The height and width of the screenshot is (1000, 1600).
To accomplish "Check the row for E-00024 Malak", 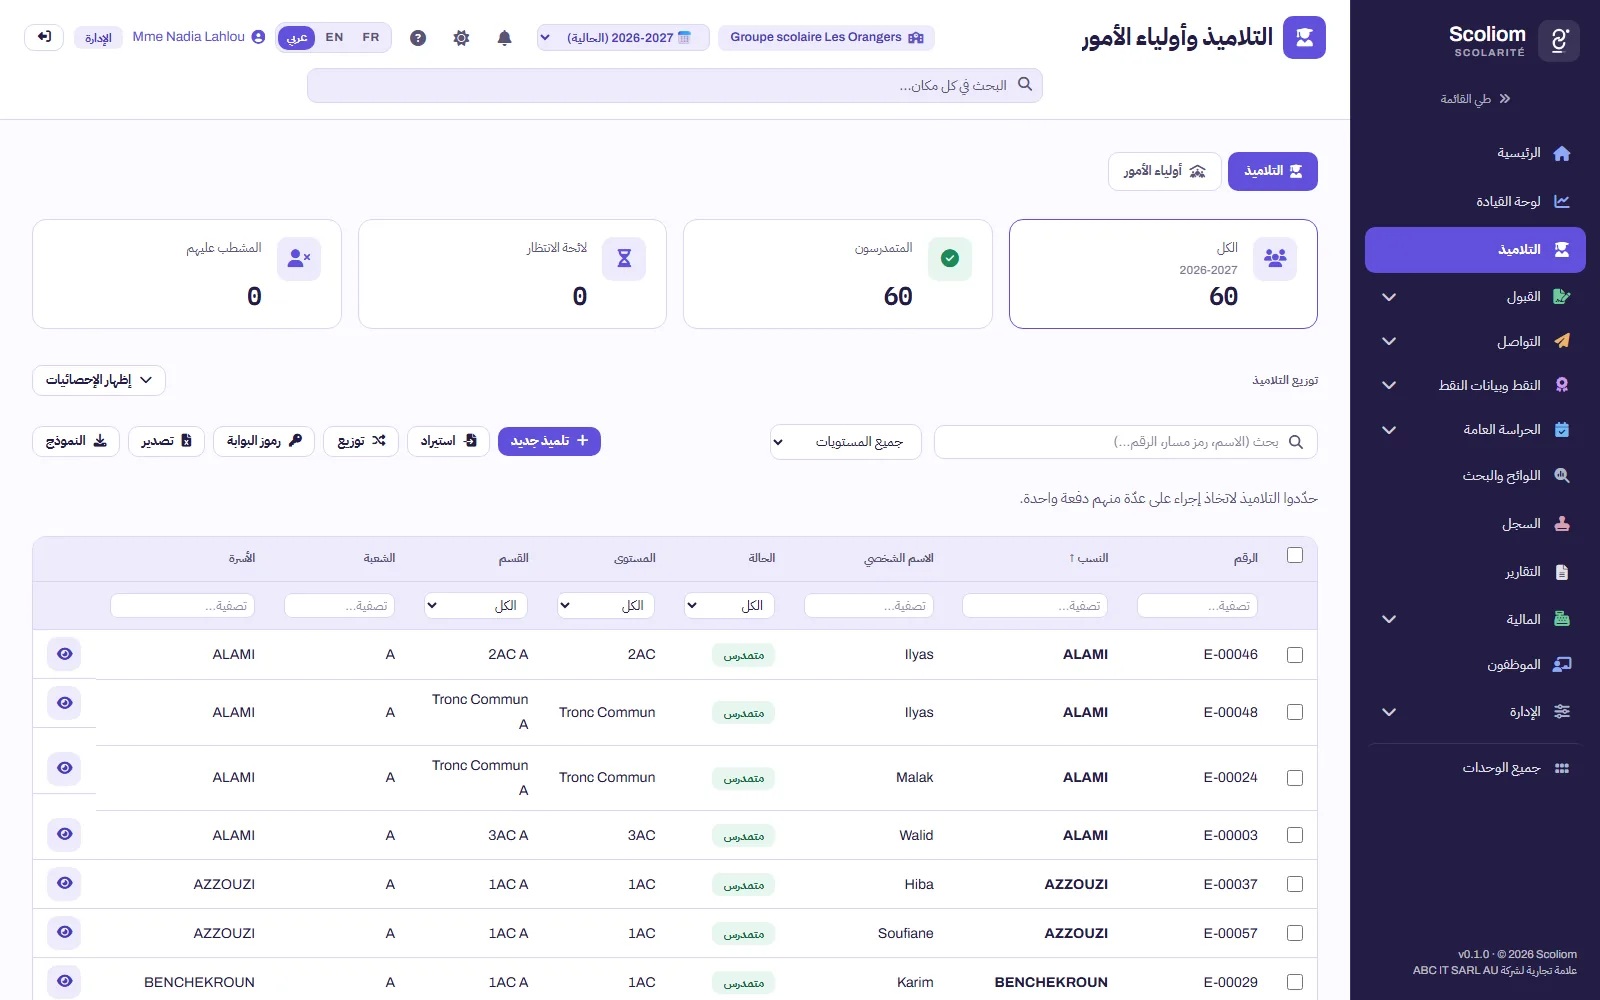I will [1295, 778].
